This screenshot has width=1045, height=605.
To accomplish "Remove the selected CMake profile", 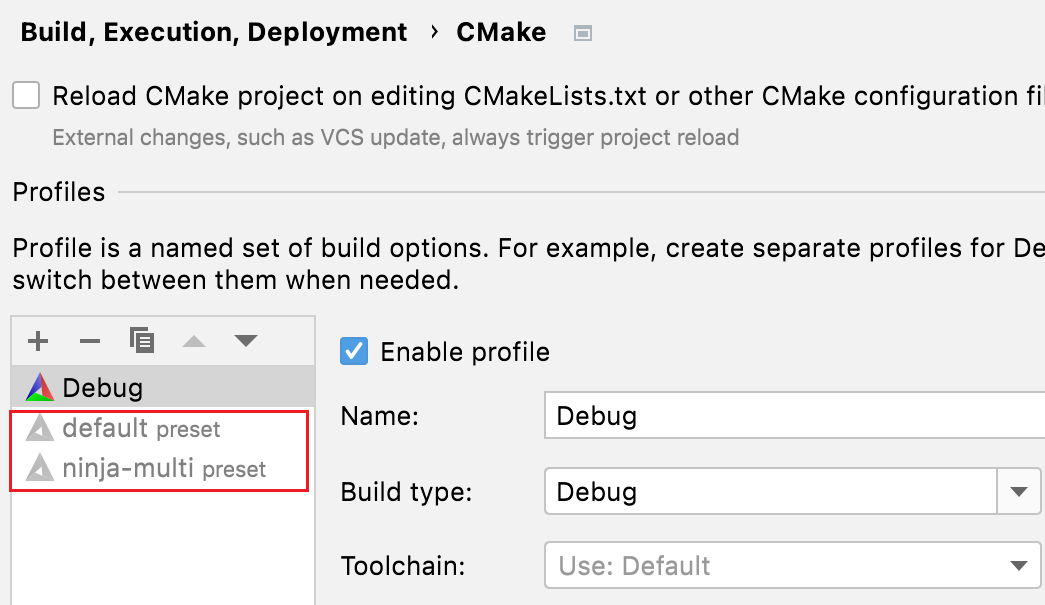I will pyautogui.click(x=90, y=341).
